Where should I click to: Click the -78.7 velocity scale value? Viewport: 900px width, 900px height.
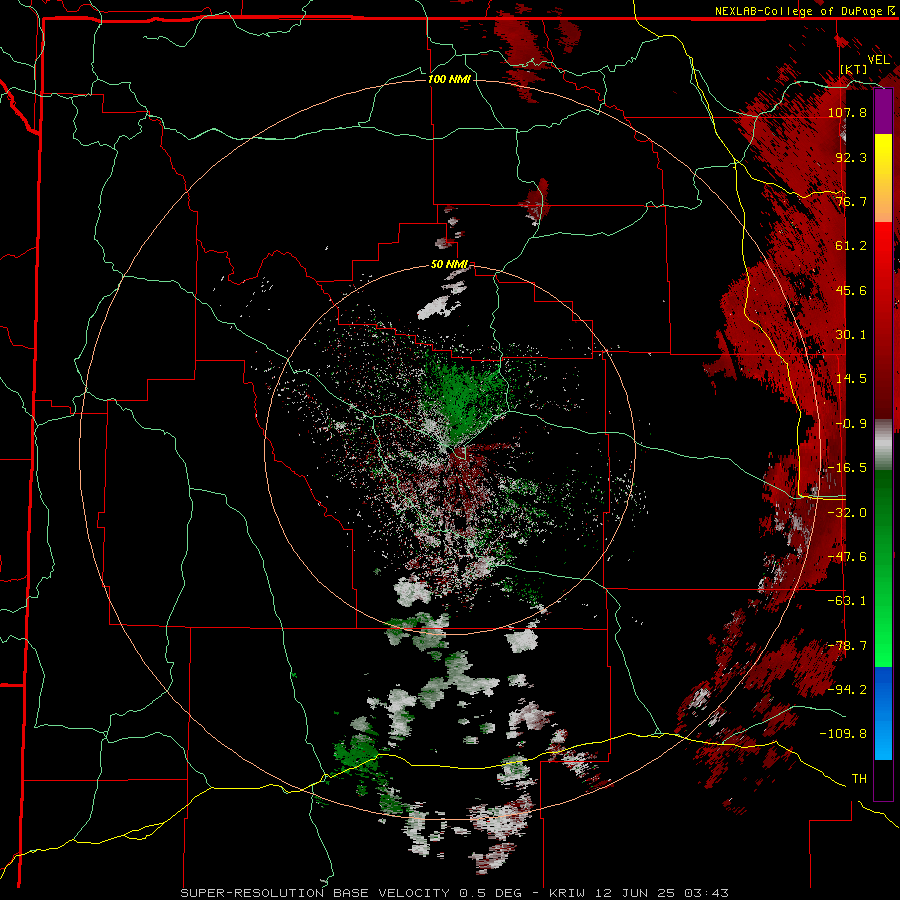(847, 646)
